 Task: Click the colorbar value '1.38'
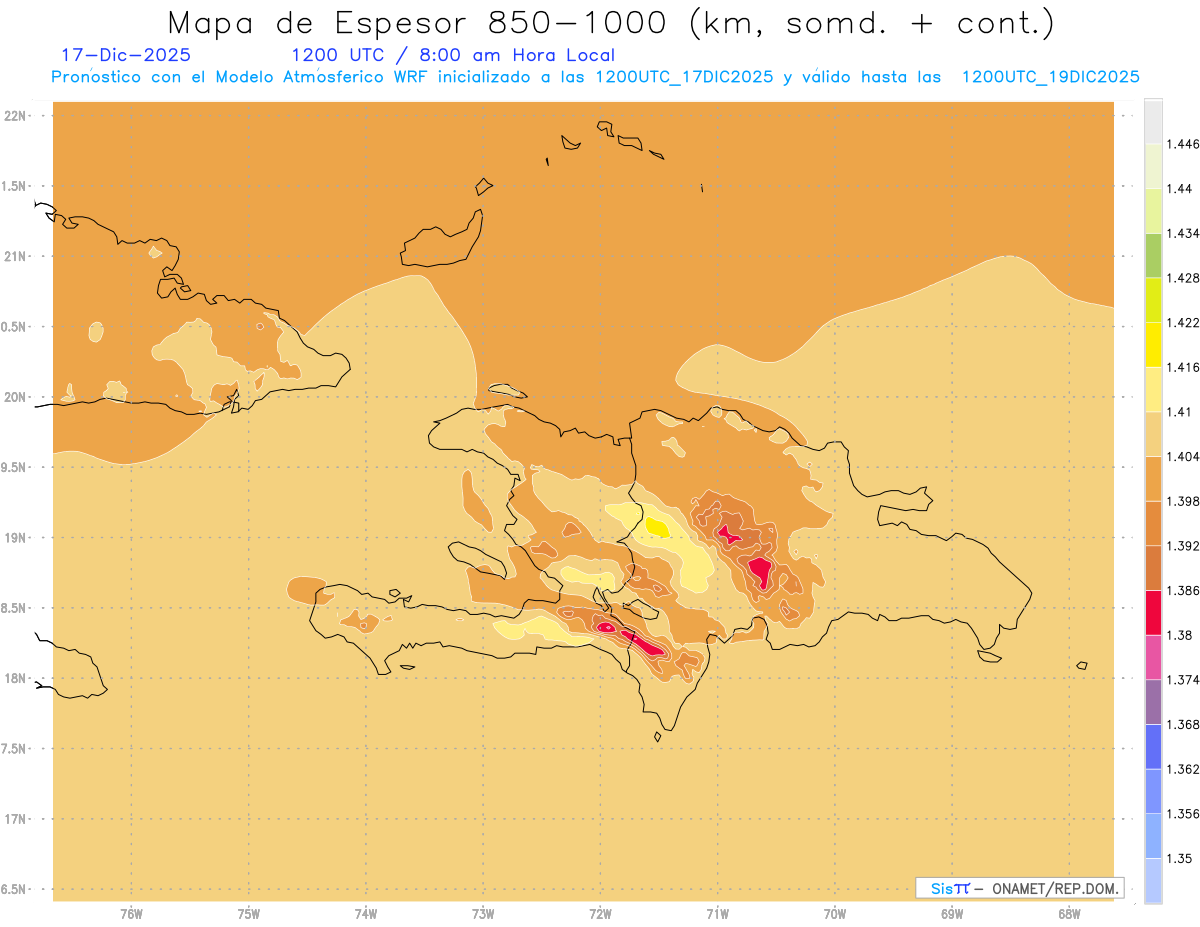coord(1181,635)
